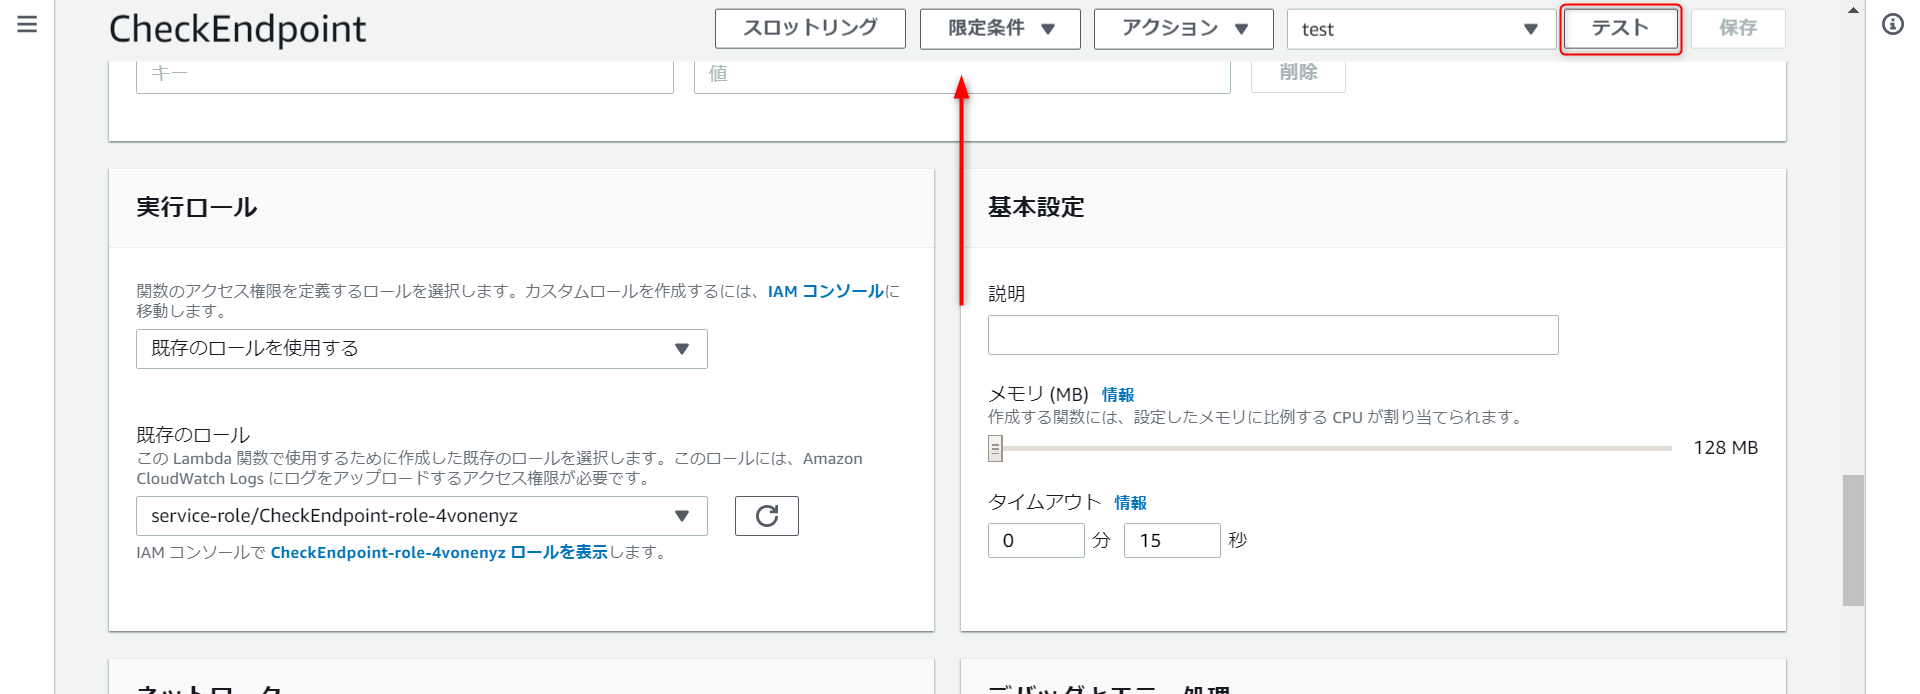Click the 128 MB memory value
Image resolution: width=1920 pixels, height=694 pixels.
click(x=1725, y=448)
